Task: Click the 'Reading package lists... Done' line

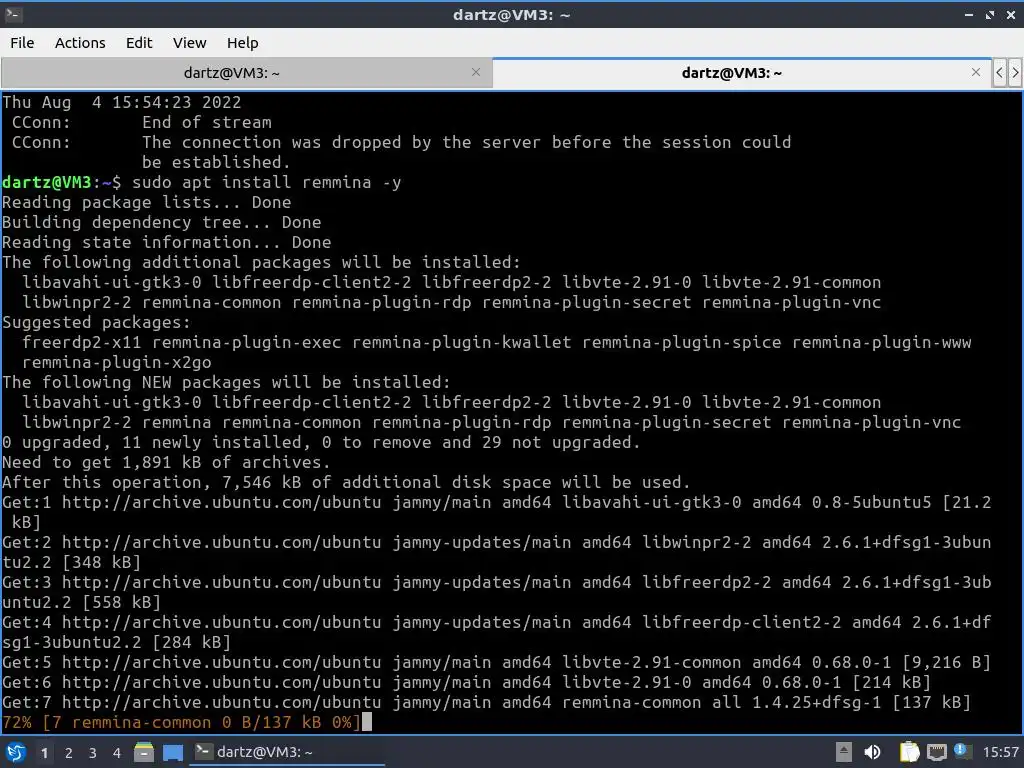Action: coord(147,202)
